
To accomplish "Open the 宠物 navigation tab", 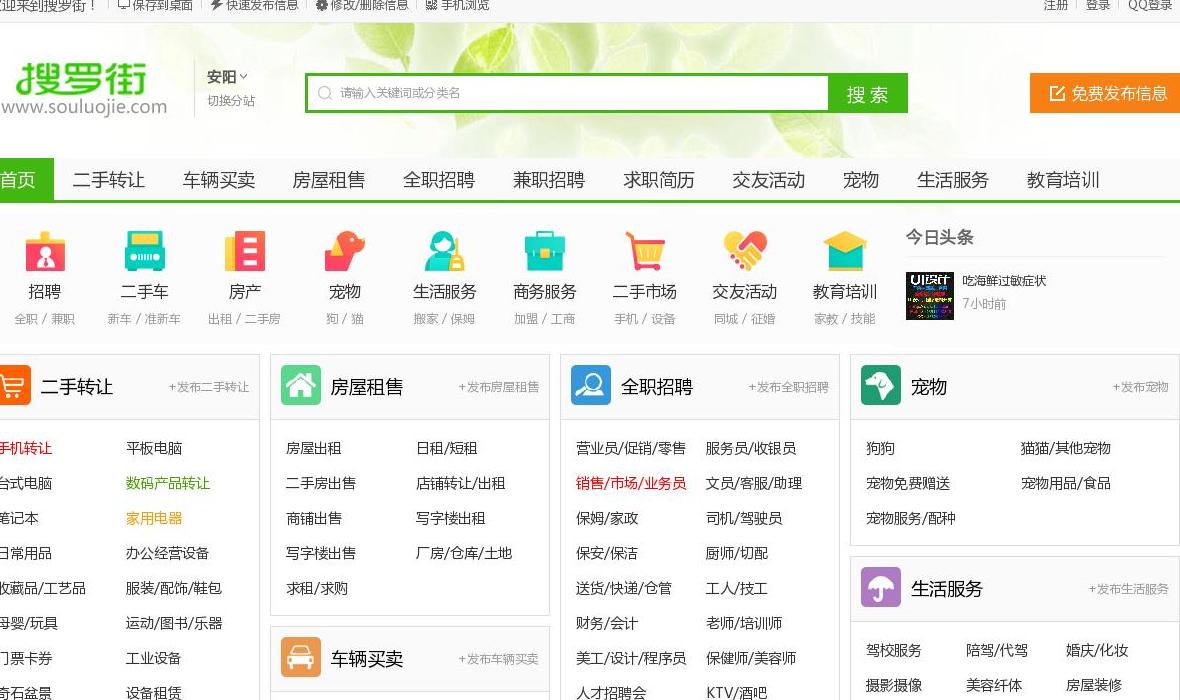I will (x=861, y=180).
